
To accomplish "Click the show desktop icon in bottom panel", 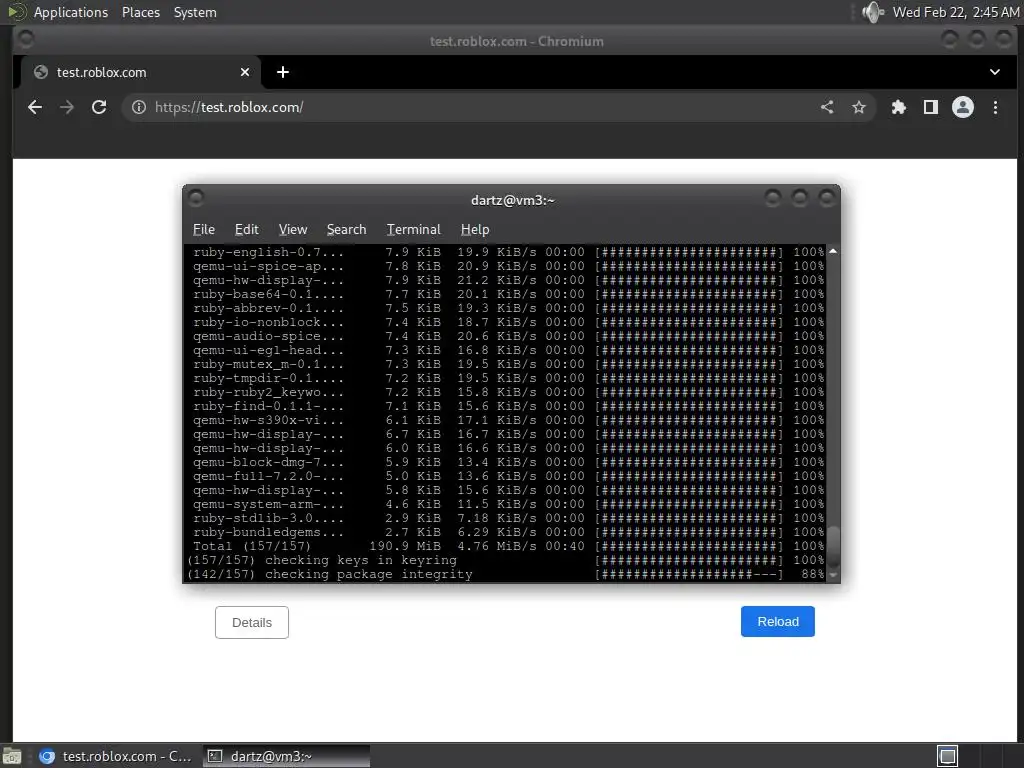I will tap(11, 756).
